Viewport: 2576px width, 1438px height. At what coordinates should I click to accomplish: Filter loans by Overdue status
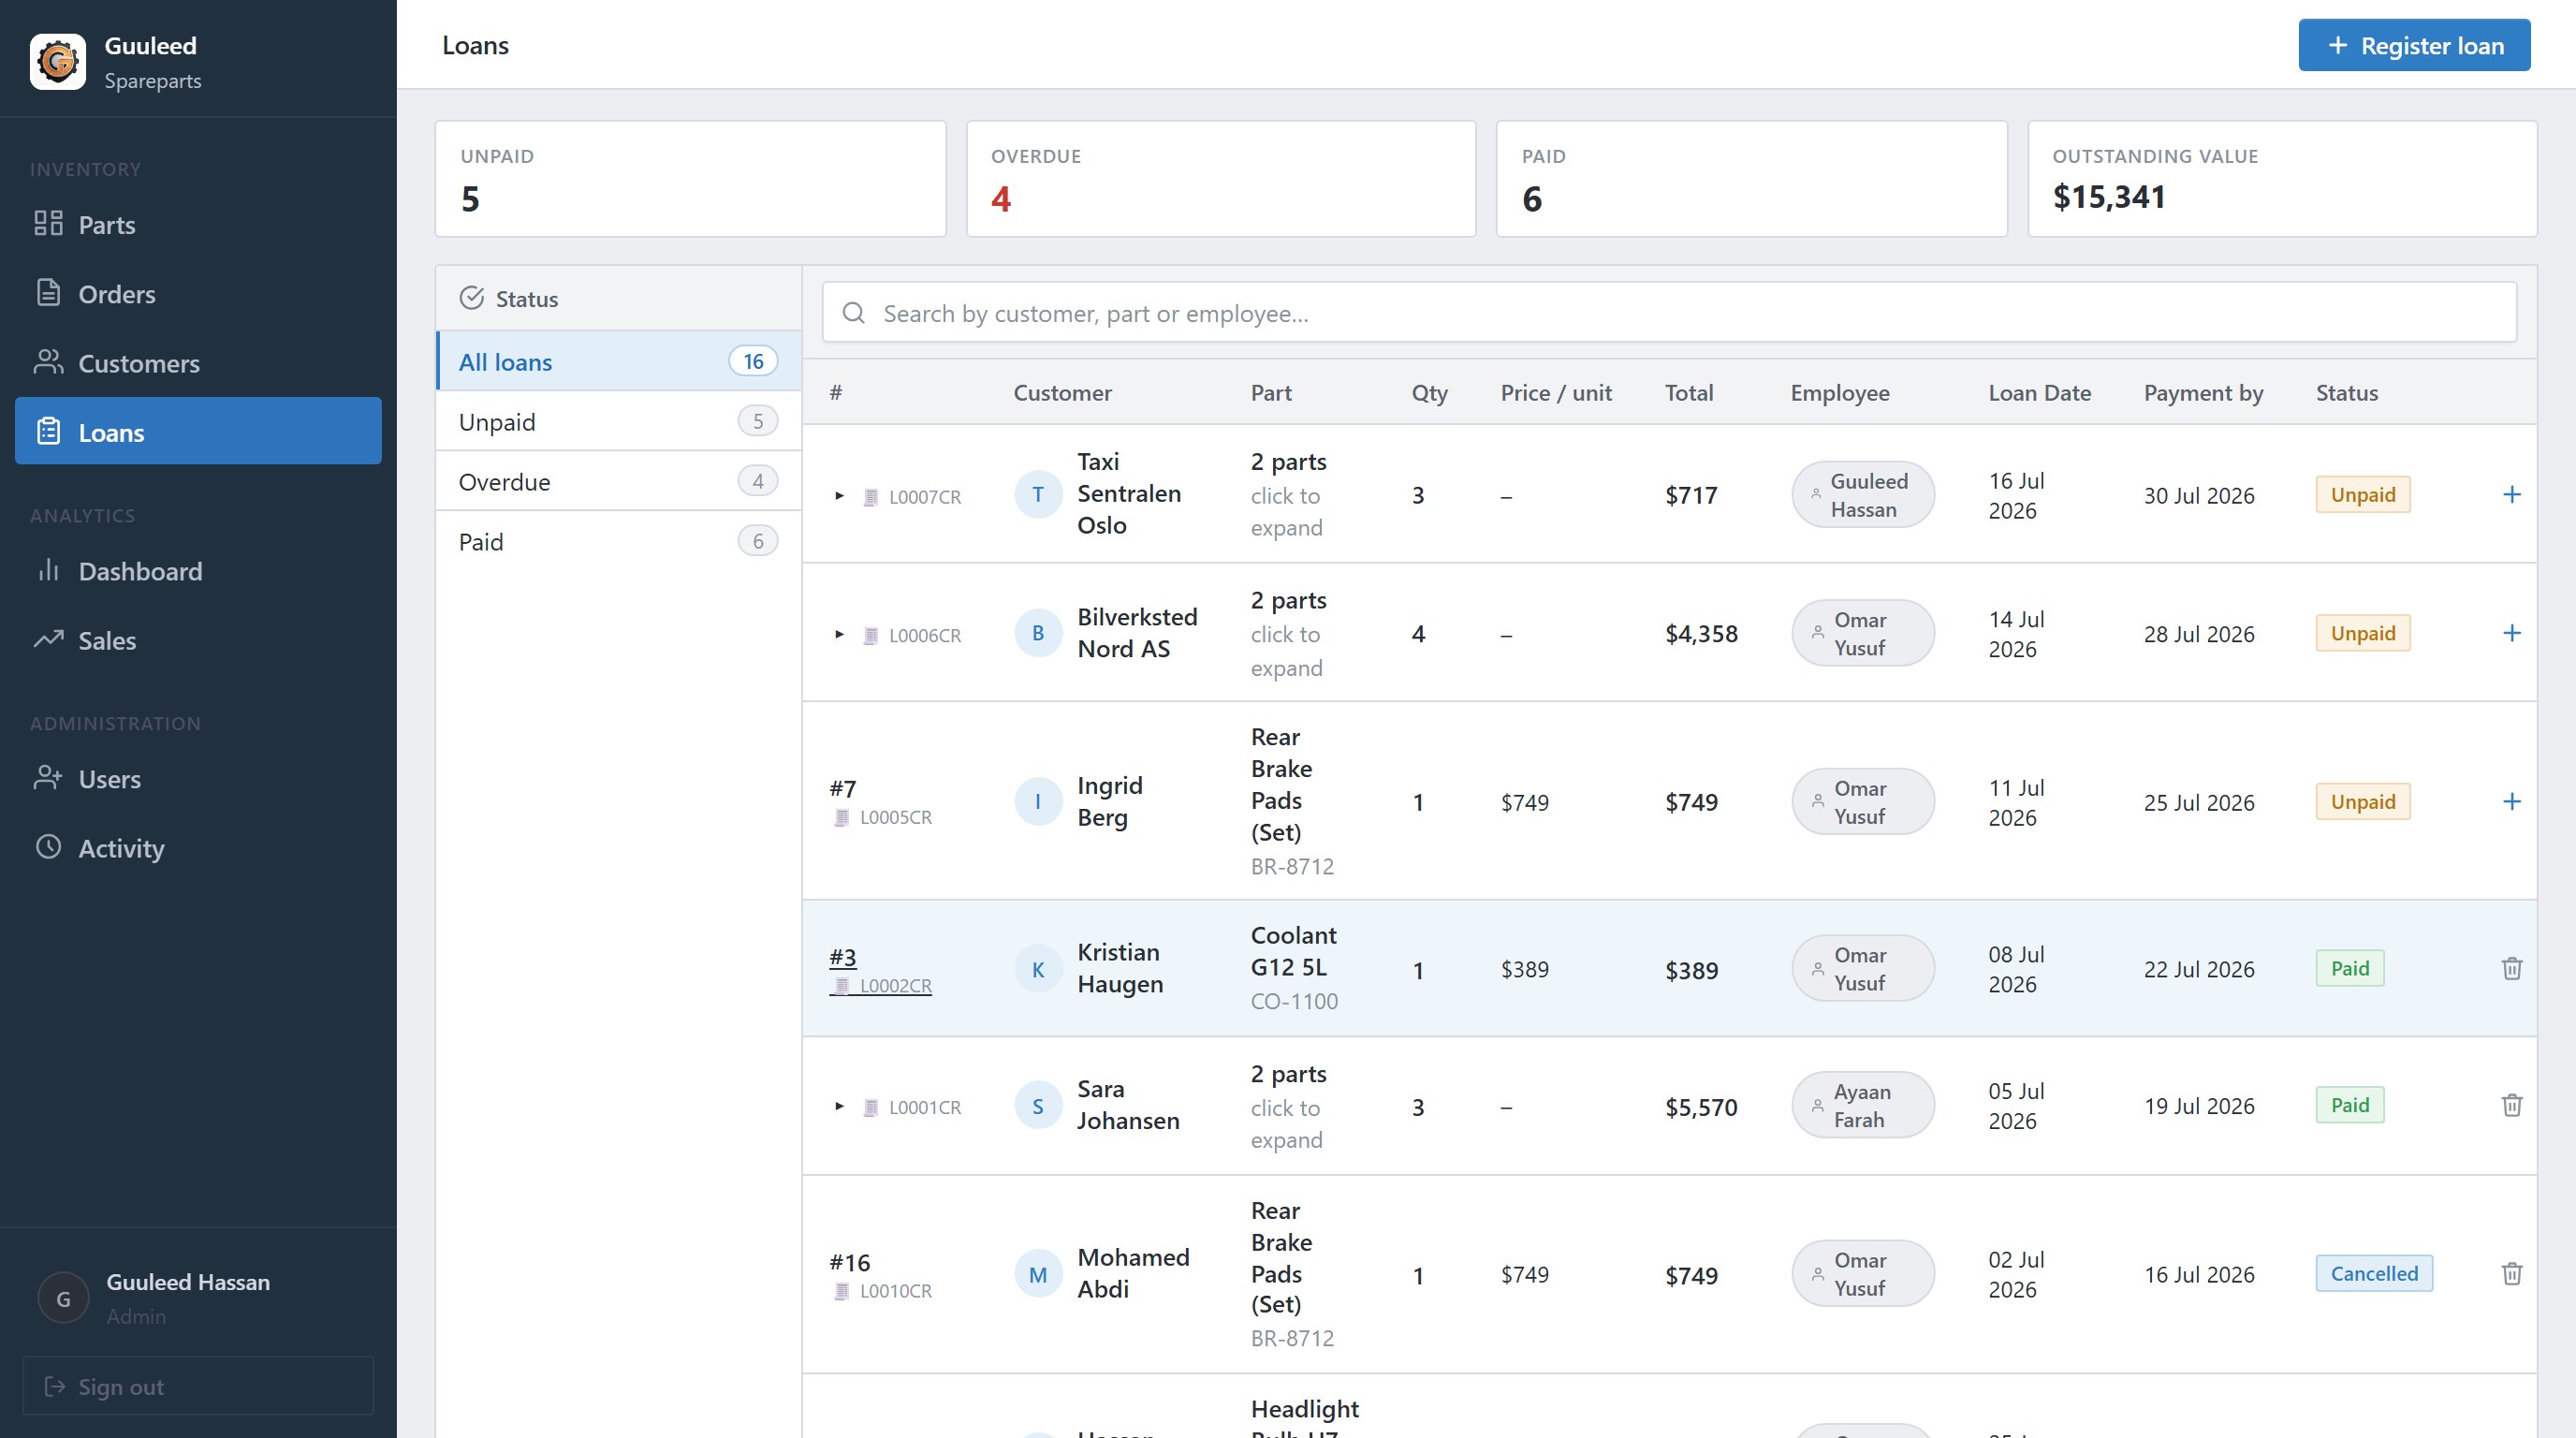tap(619, 481)
